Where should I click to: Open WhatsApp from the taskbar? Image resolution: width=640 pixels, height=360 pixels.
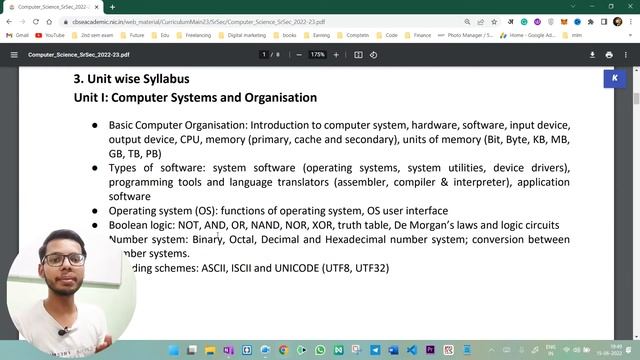[x=320, y=350]
